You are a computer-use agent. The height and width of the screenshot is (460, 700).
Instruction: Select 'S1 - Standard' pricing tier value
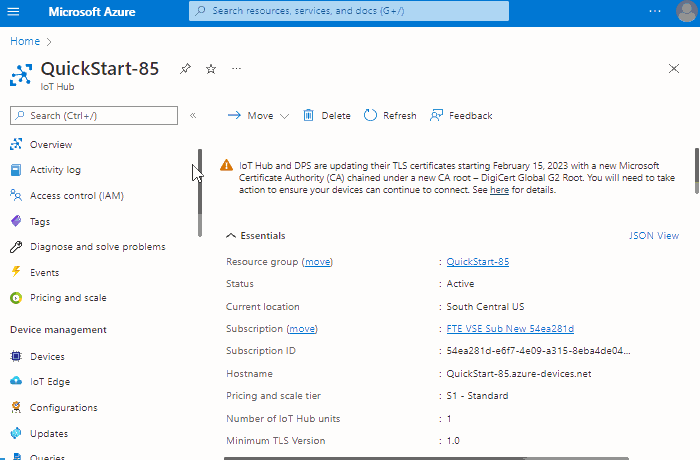(x=477, y=396)
